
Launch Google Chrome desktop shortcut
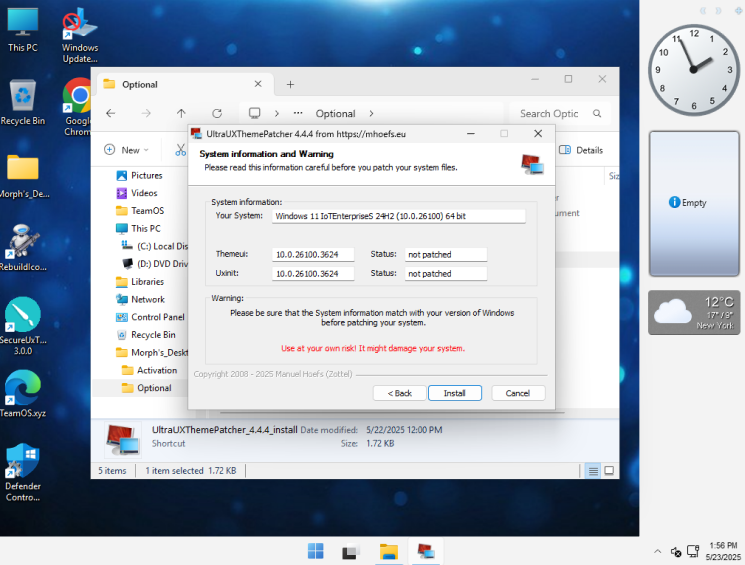click(77, 107)
